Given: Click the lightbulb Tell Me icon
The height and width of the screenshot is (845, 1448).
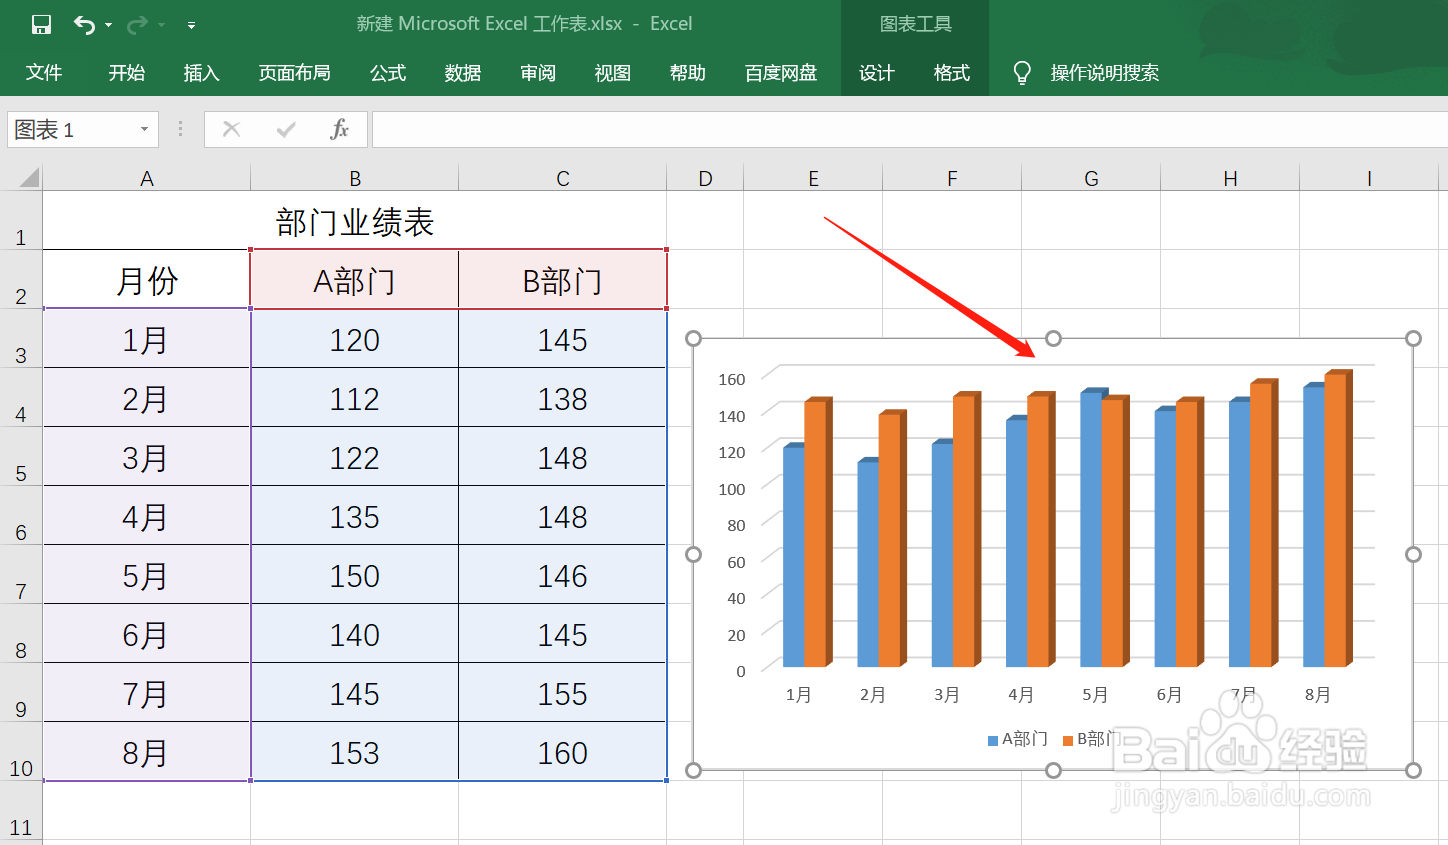Looking at the screenshot, I should pyautogui.click(x=1022, y=73).
